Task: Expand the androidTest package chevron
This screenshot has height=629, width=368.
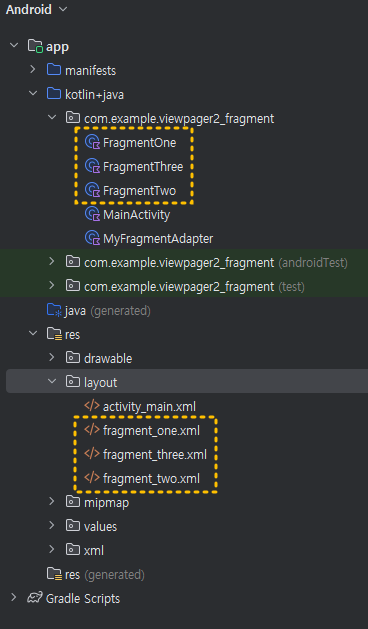Action: (52, 262)
